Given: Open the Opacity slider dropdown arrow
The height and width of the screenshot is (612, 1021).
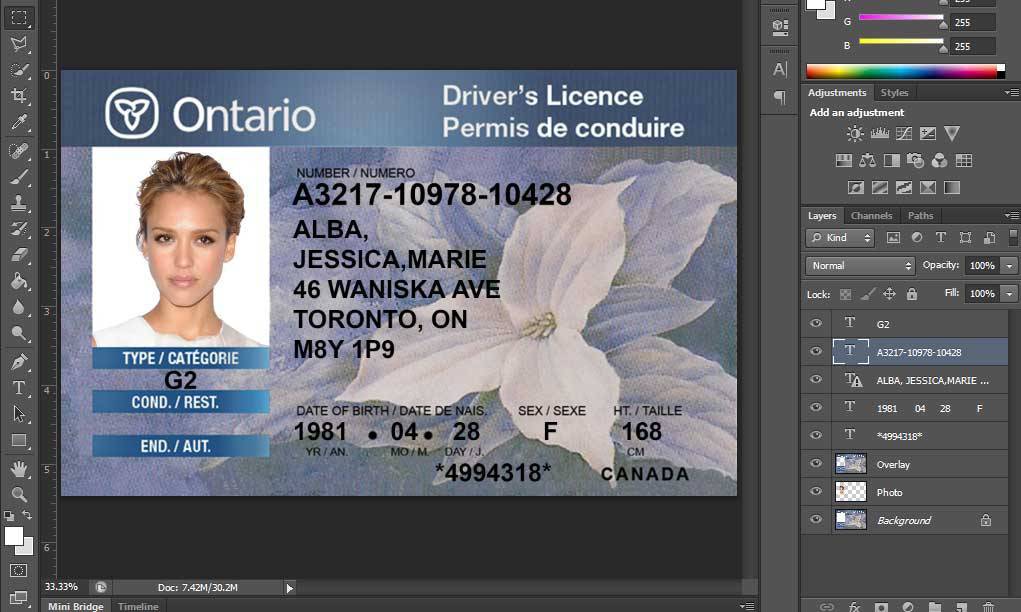Looking at the screenshot, I should [x=1009, y=266].
